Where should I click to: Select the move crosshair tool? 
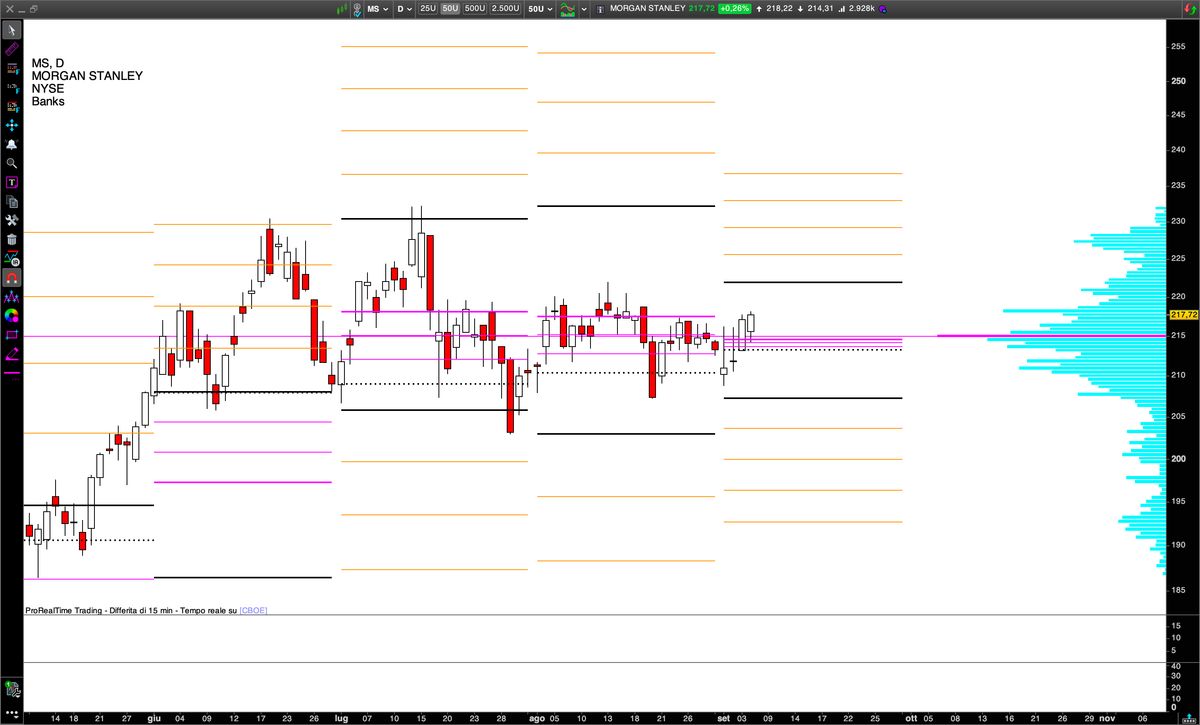tap(12, 125)
